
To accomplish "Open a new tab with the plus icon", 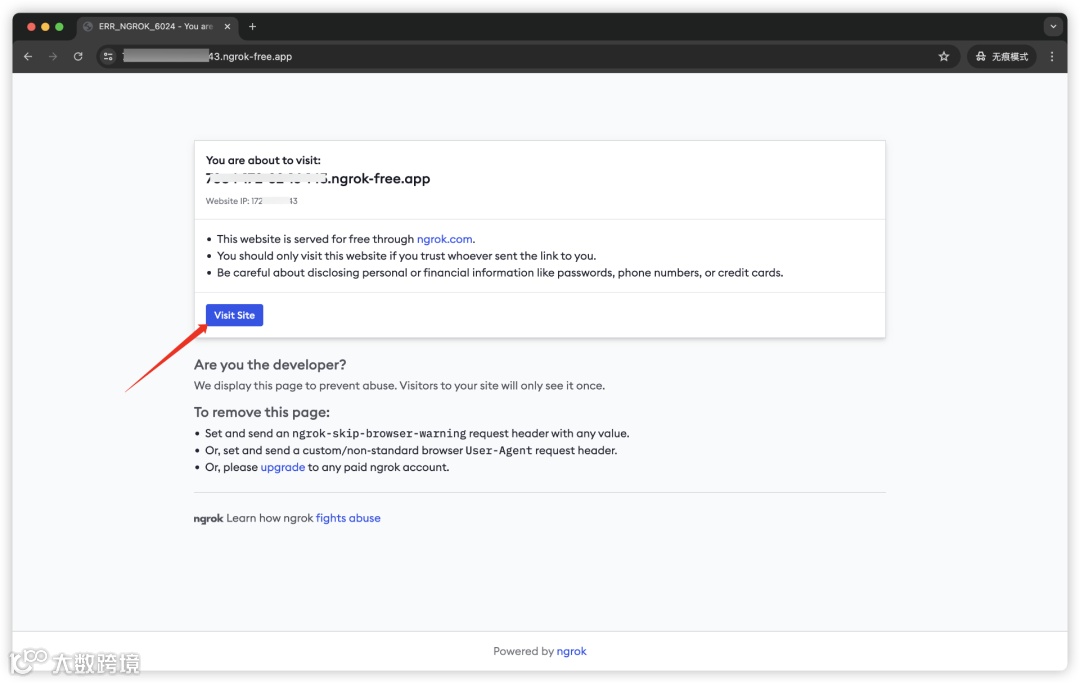I will (252, 27).
